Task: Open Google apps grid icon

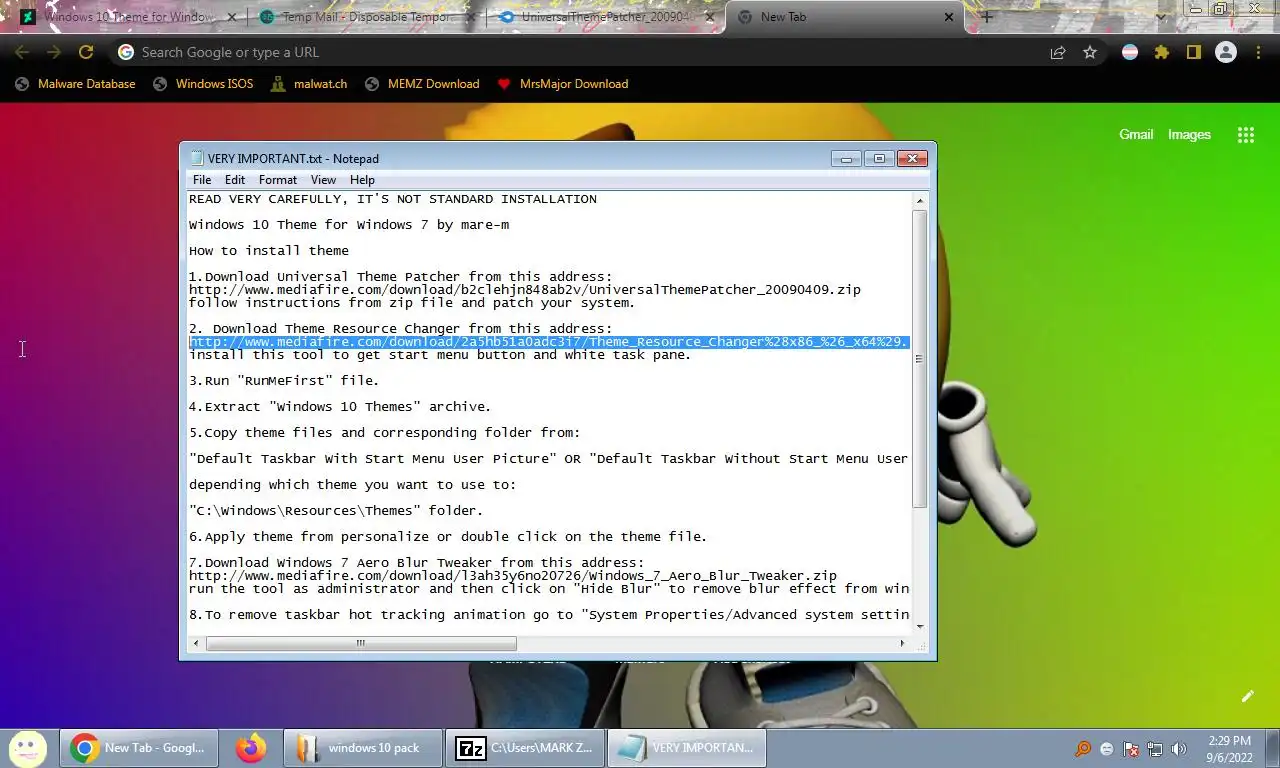Action: coord(1246,135)
